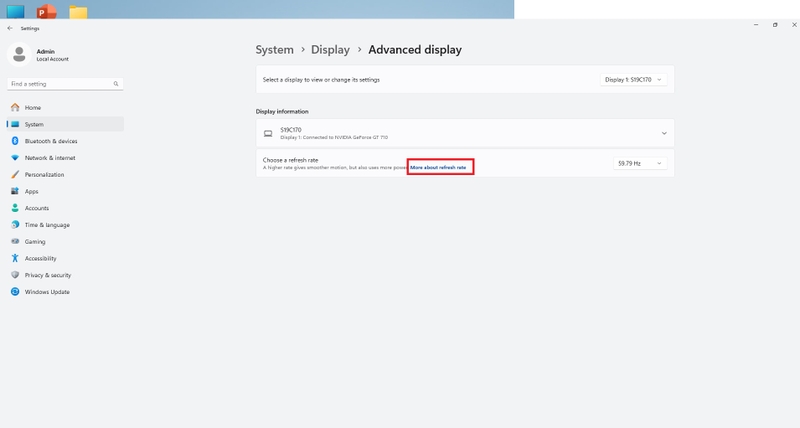
Task: Open Network & internet settings
Action: [x=65, y=158]
